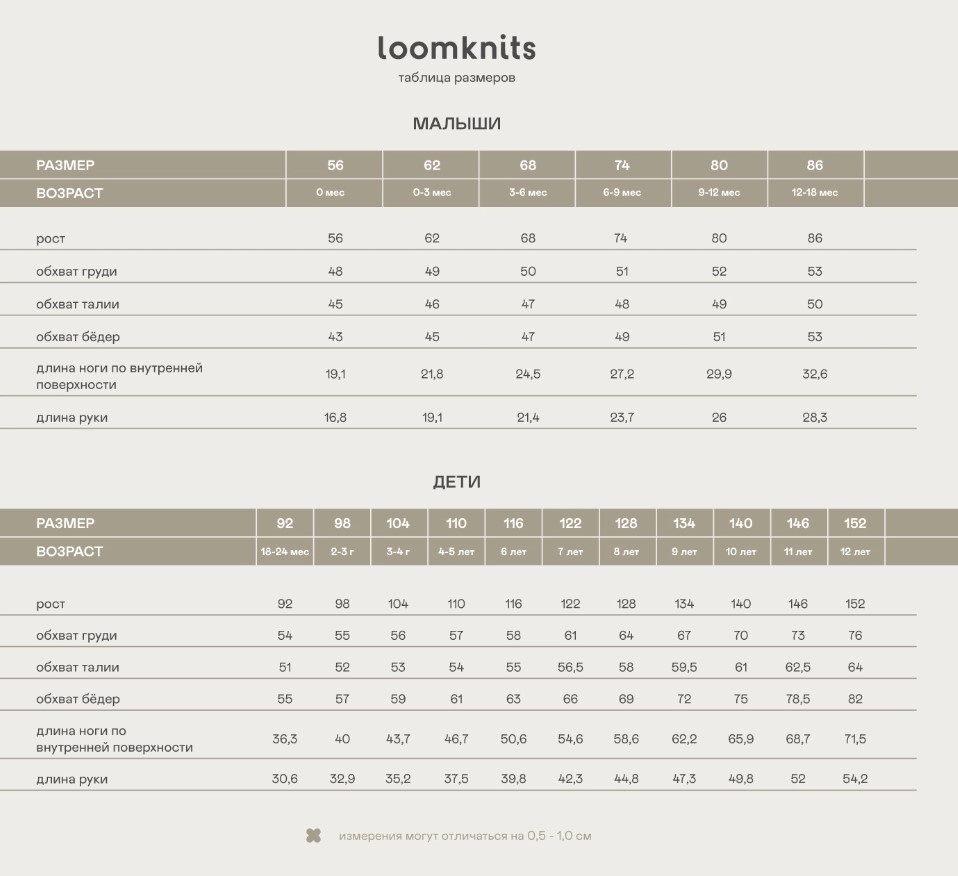The height and width of the screenshot is (876, 958).
Task: Select the 'МАЛЫШИ' section heading
Action: 456,123
